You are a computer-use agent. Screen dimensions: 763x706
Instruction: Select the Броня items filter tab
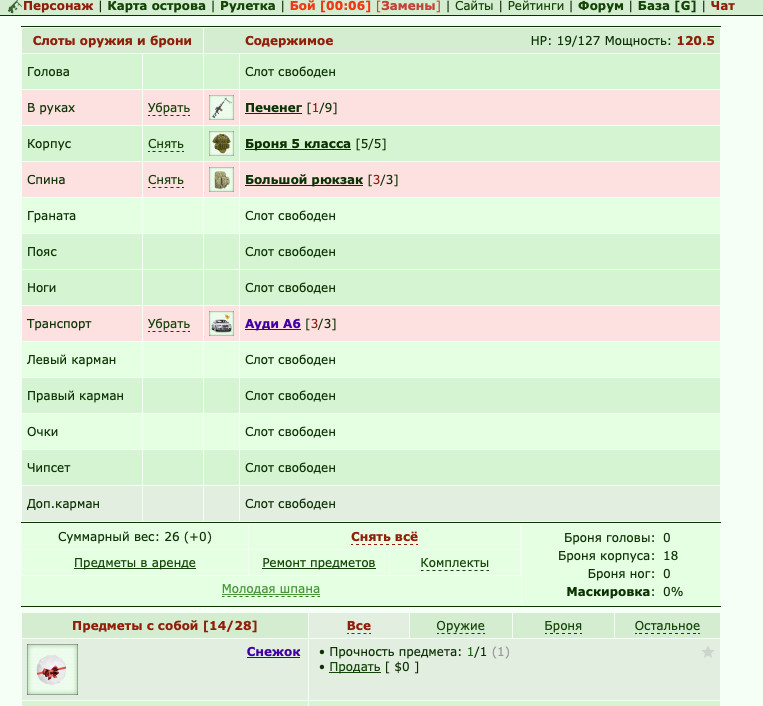click(563, 626)
